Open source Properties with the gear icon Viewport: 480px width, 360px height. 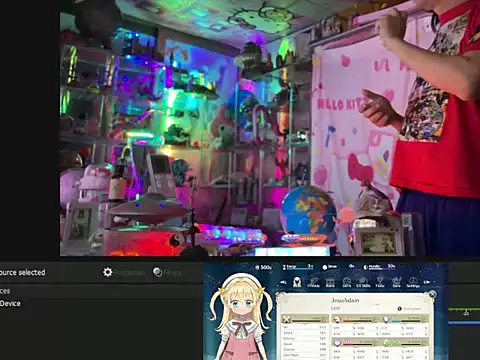tap(124, 272)
